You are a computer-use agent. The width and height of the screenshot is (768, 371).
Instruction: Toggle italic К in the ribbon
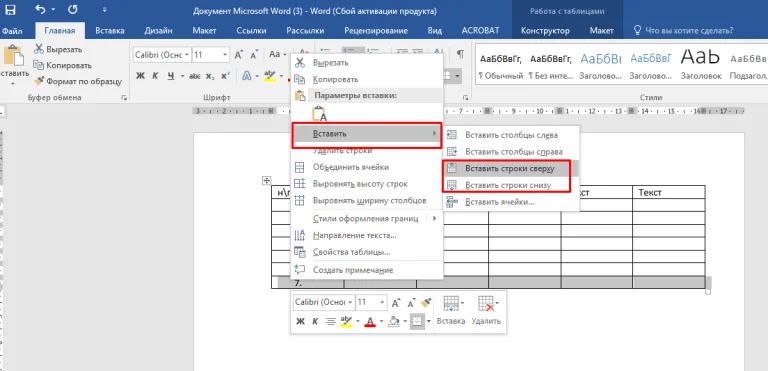pyautogui.click(x=155, y=76)
